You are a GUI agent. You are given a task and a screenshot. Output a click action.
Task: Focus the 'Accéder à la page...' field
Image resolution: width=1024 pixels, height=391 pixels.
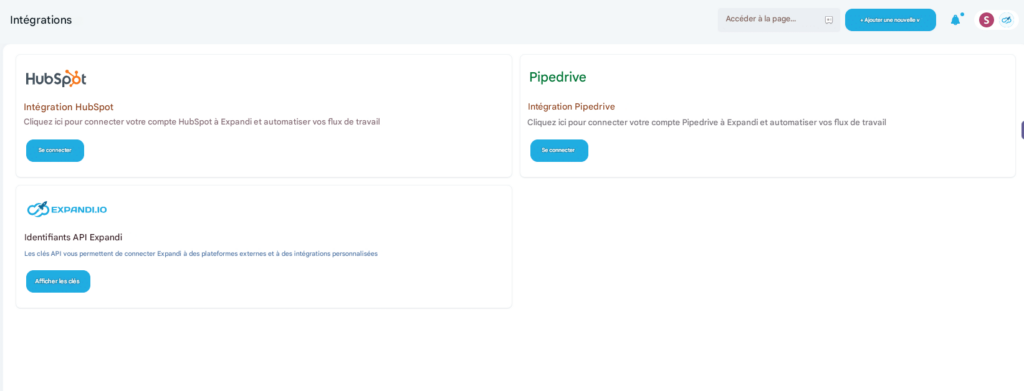pos(778,20)
